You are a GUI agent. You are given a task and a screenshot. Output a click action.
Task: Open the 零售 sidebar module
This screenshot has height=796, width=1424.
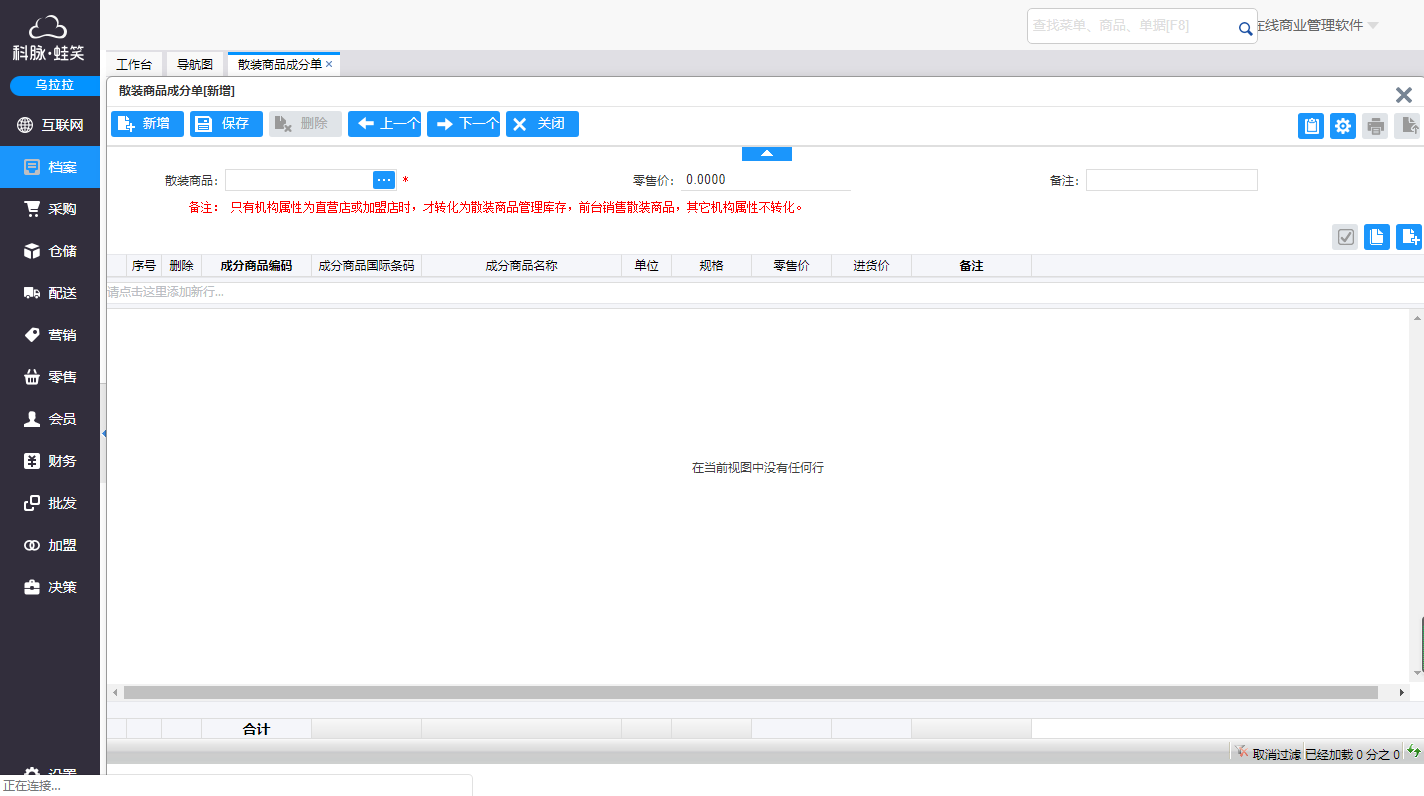[50, 377]
